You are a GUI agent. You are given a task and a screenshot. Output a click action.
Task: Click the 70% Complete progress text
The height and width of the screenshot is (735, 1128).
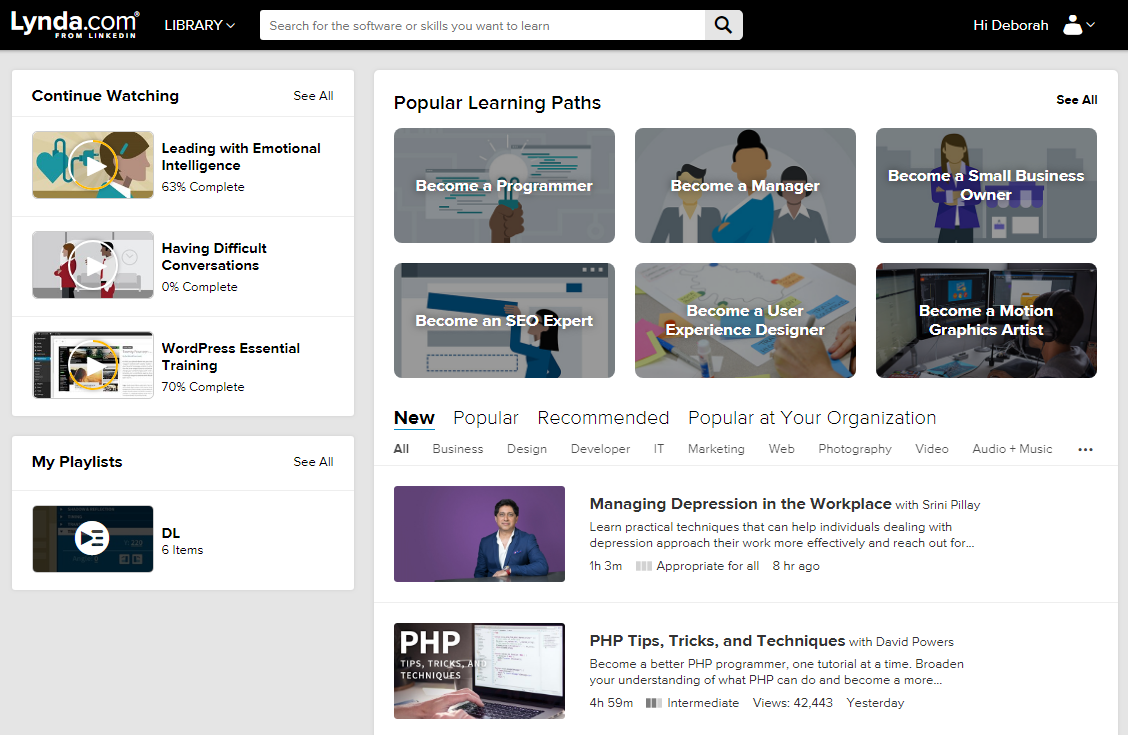pos(203,387)
